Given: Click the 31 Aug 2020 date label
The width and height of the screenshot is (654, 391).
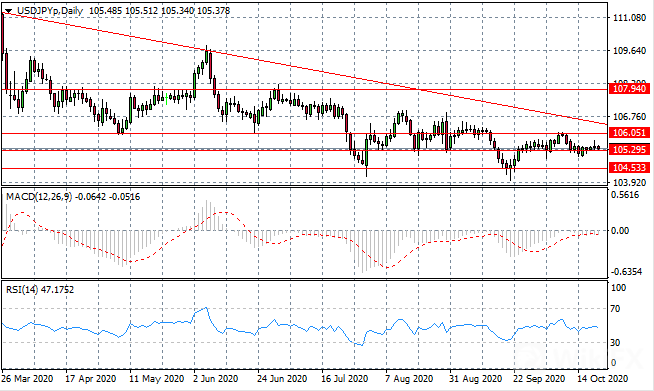Looking at the screenshot, I should (475, 379).
